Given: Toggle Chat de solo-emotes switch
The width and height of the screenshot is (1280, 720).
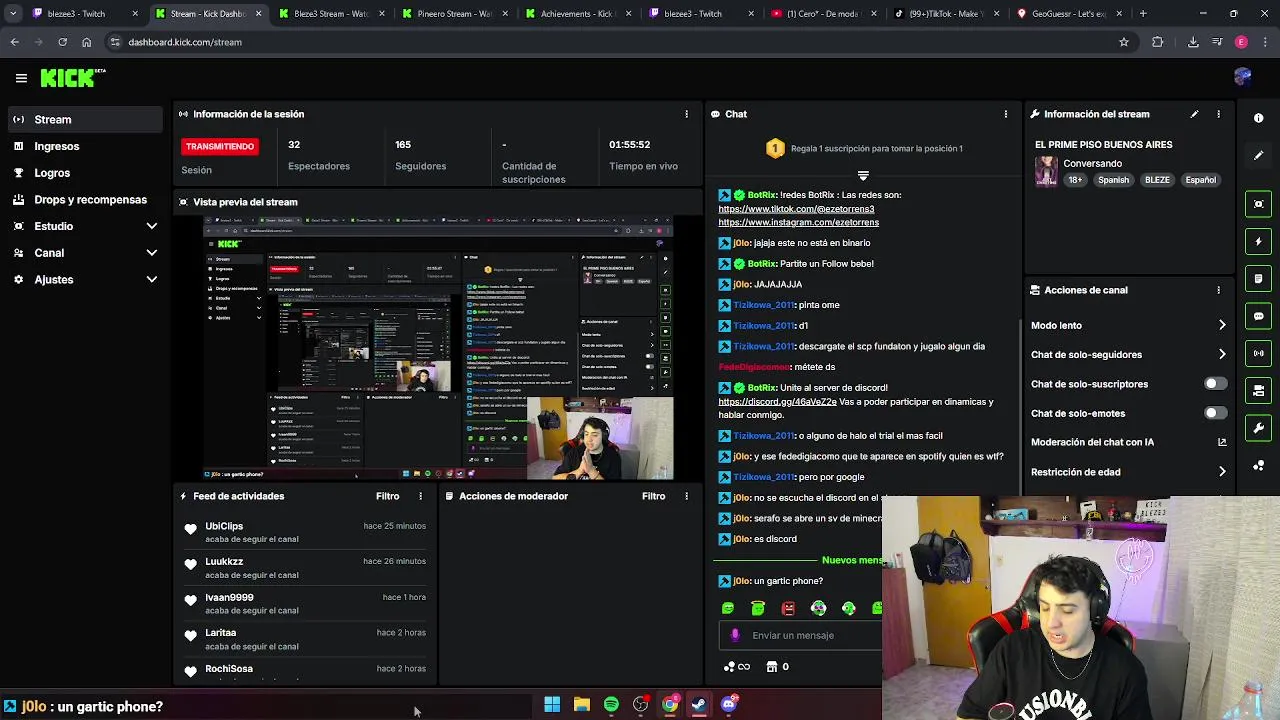Looking at the screenshot, I should [x=1215, y=413].
